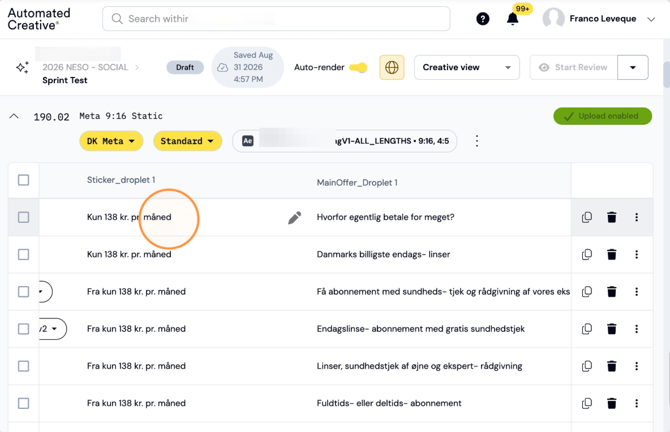The width and height of the screenshot is (670, 432).
Task: Delete the 'Hvorfor egentlig betale' row
Action: (612, 217)
